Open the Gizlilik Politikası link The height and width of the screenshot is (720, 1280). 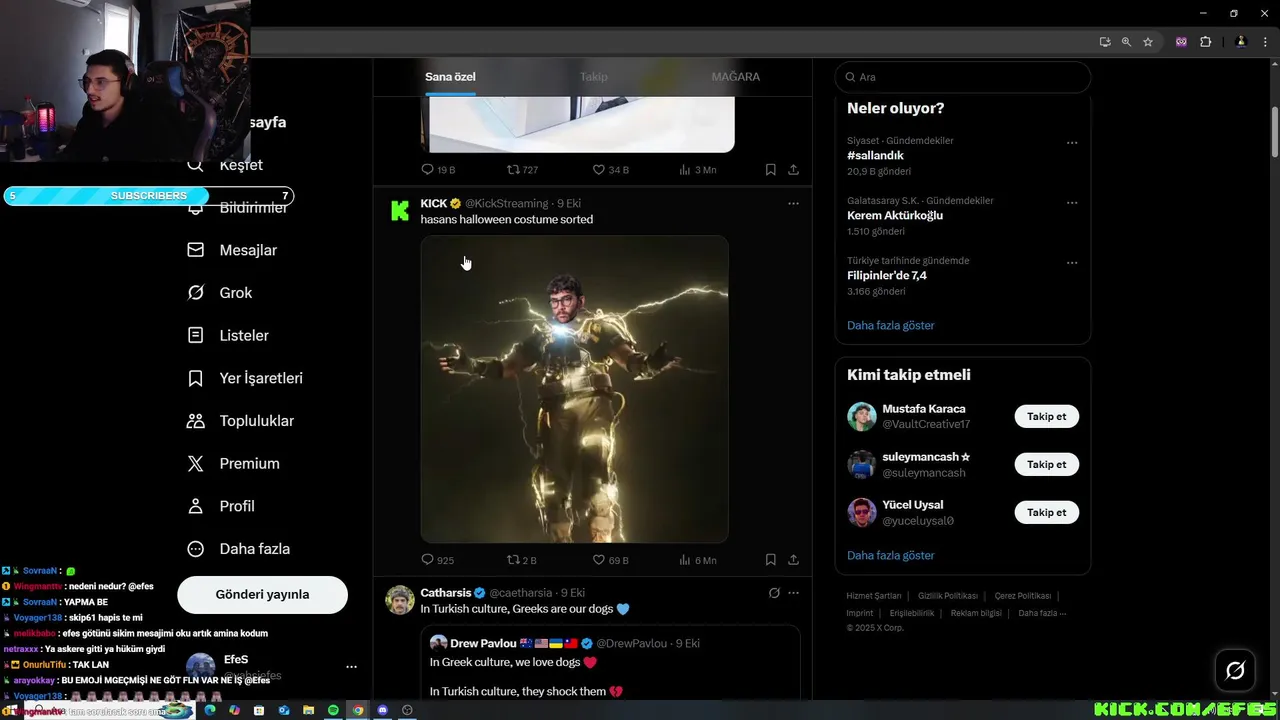tap(948, 596)
